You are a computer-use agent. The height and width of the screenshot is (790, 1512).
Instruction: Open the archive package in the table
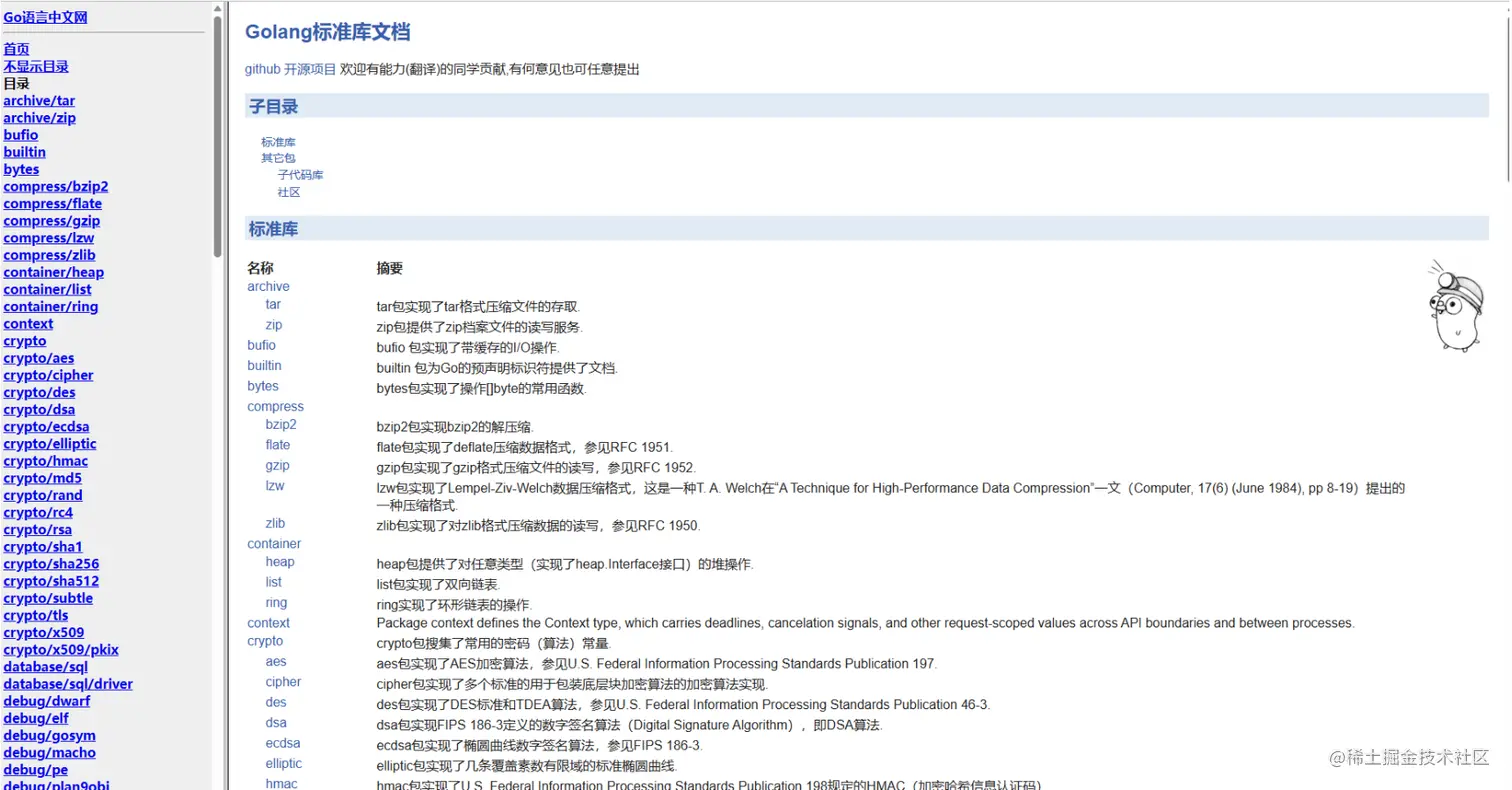click(x=268, y=286)
